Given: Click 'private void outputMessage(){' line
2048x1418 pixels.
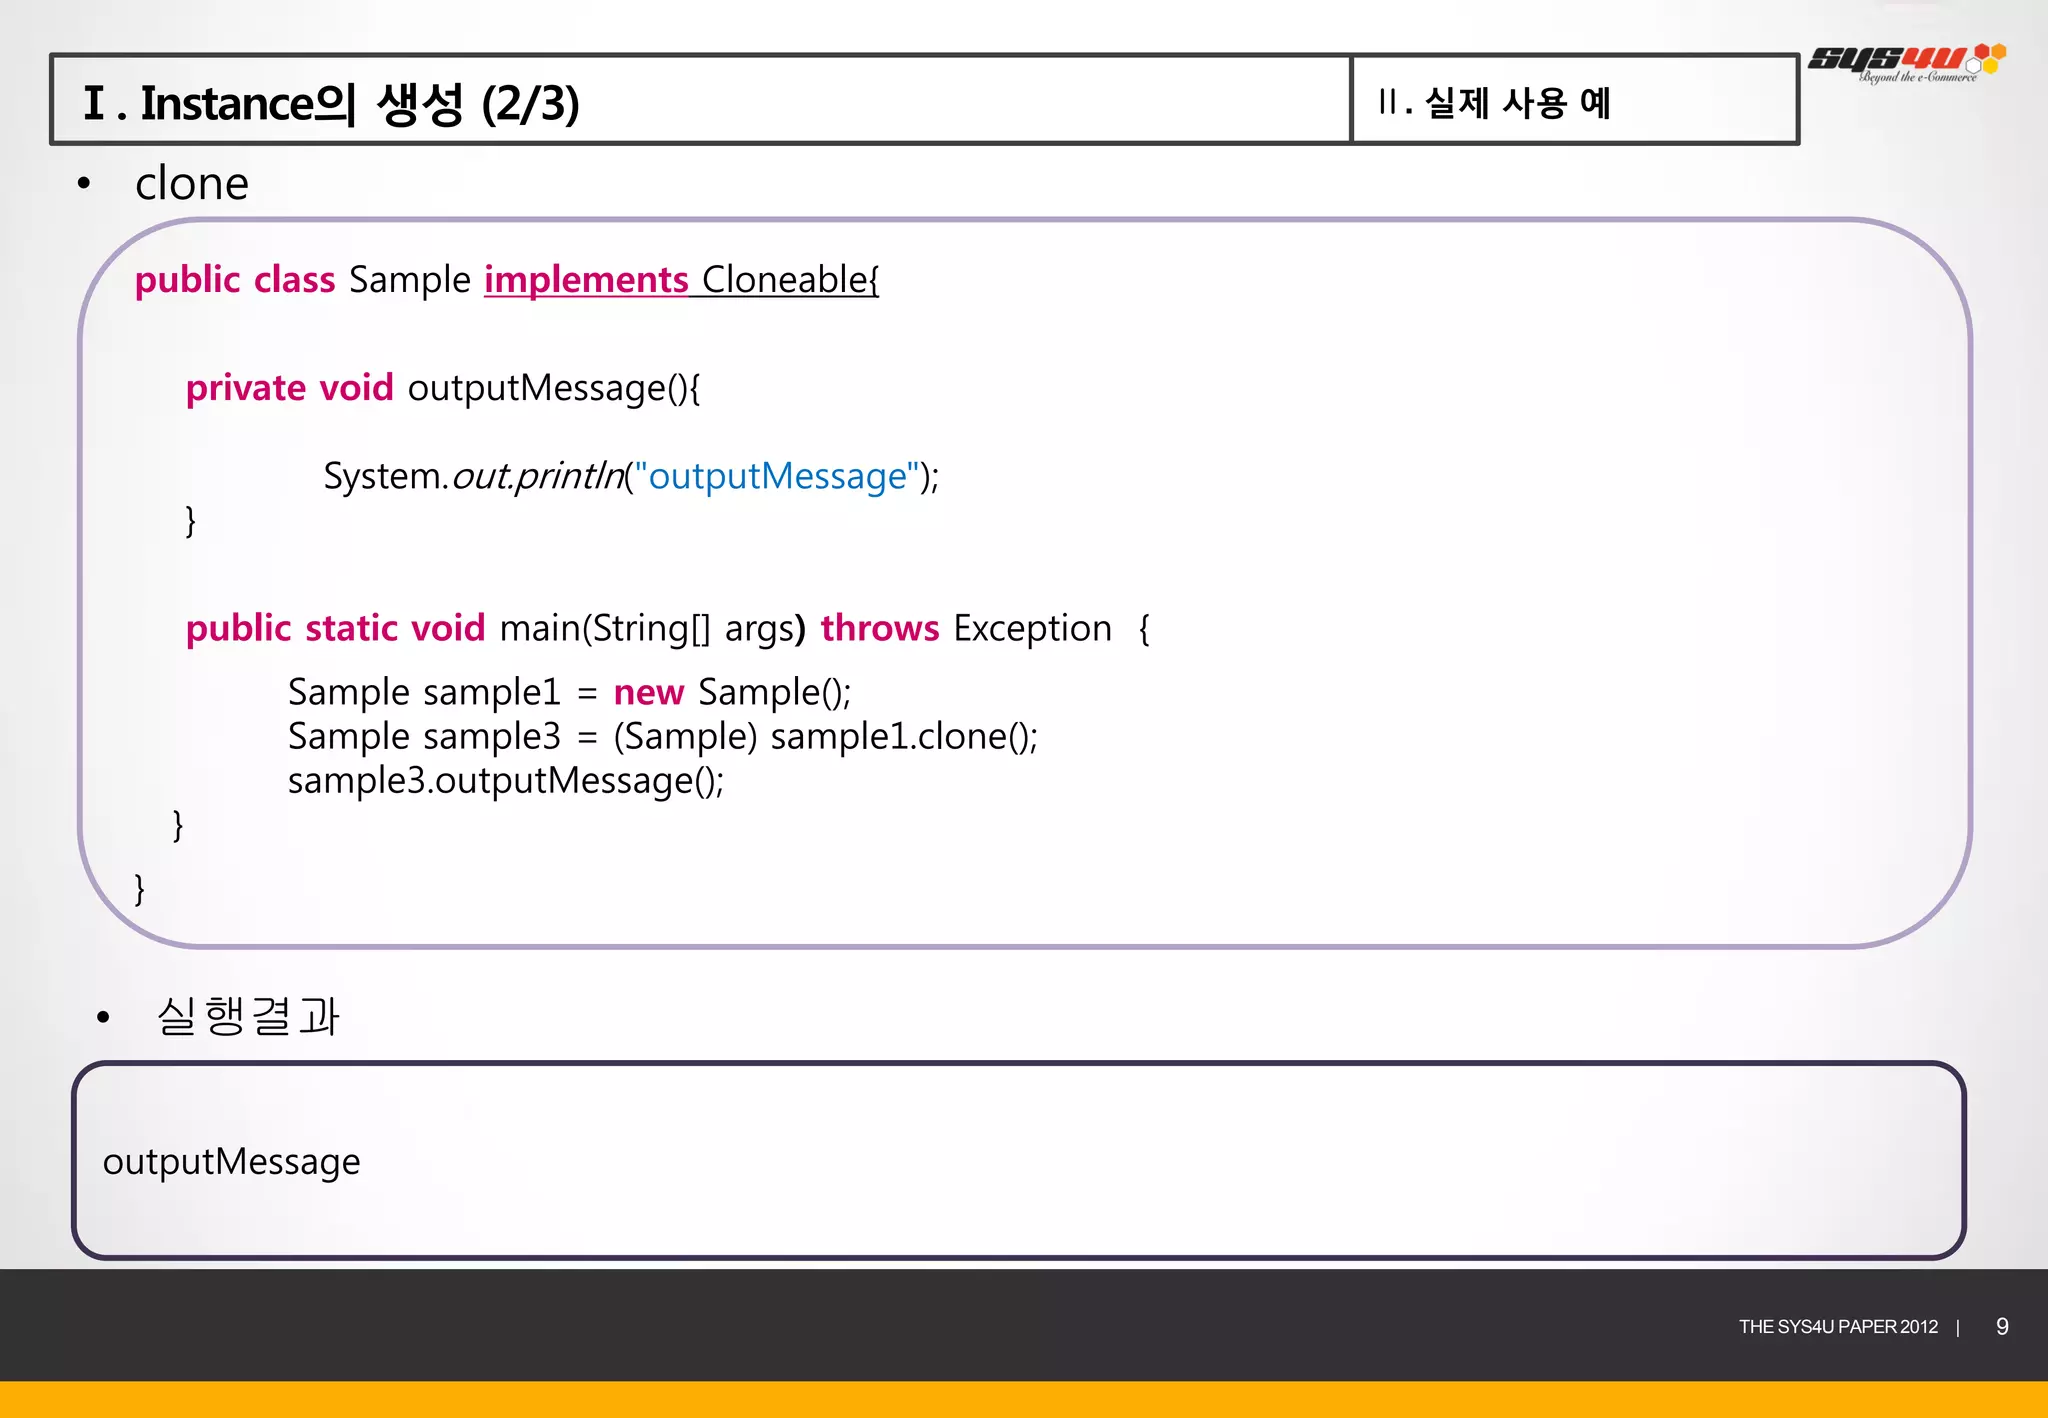Looking at the screenshot, I should pos(443,388).
